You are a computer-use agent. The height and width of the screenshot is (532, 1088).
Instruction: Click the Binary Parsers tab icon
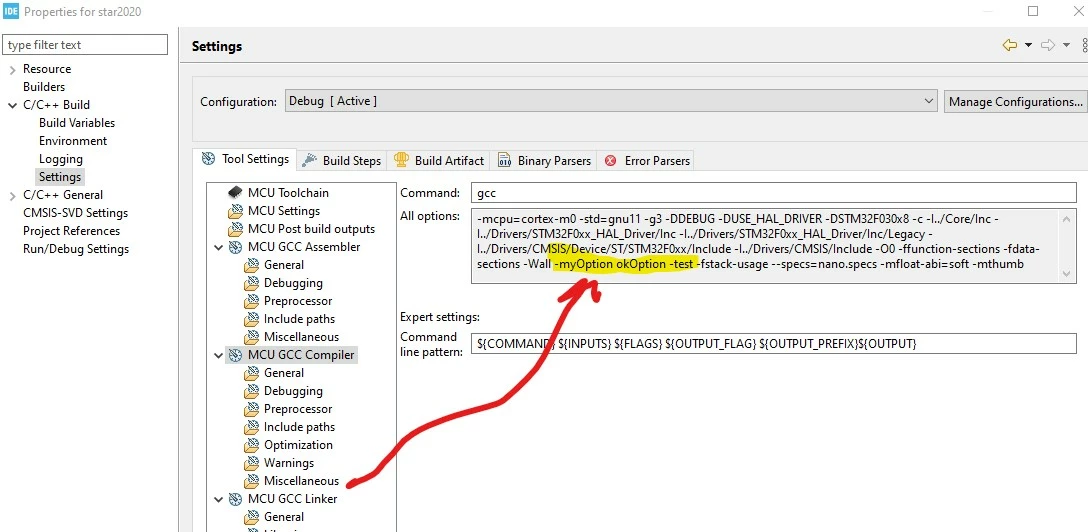[504, 160]
